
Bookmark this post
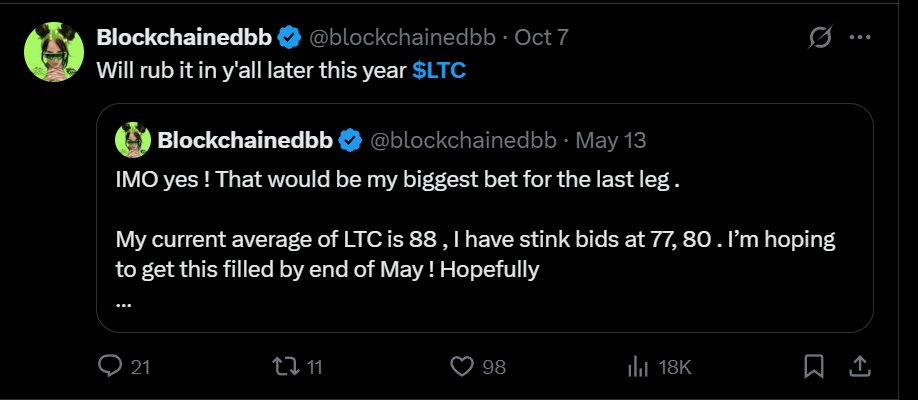(814, 367)
